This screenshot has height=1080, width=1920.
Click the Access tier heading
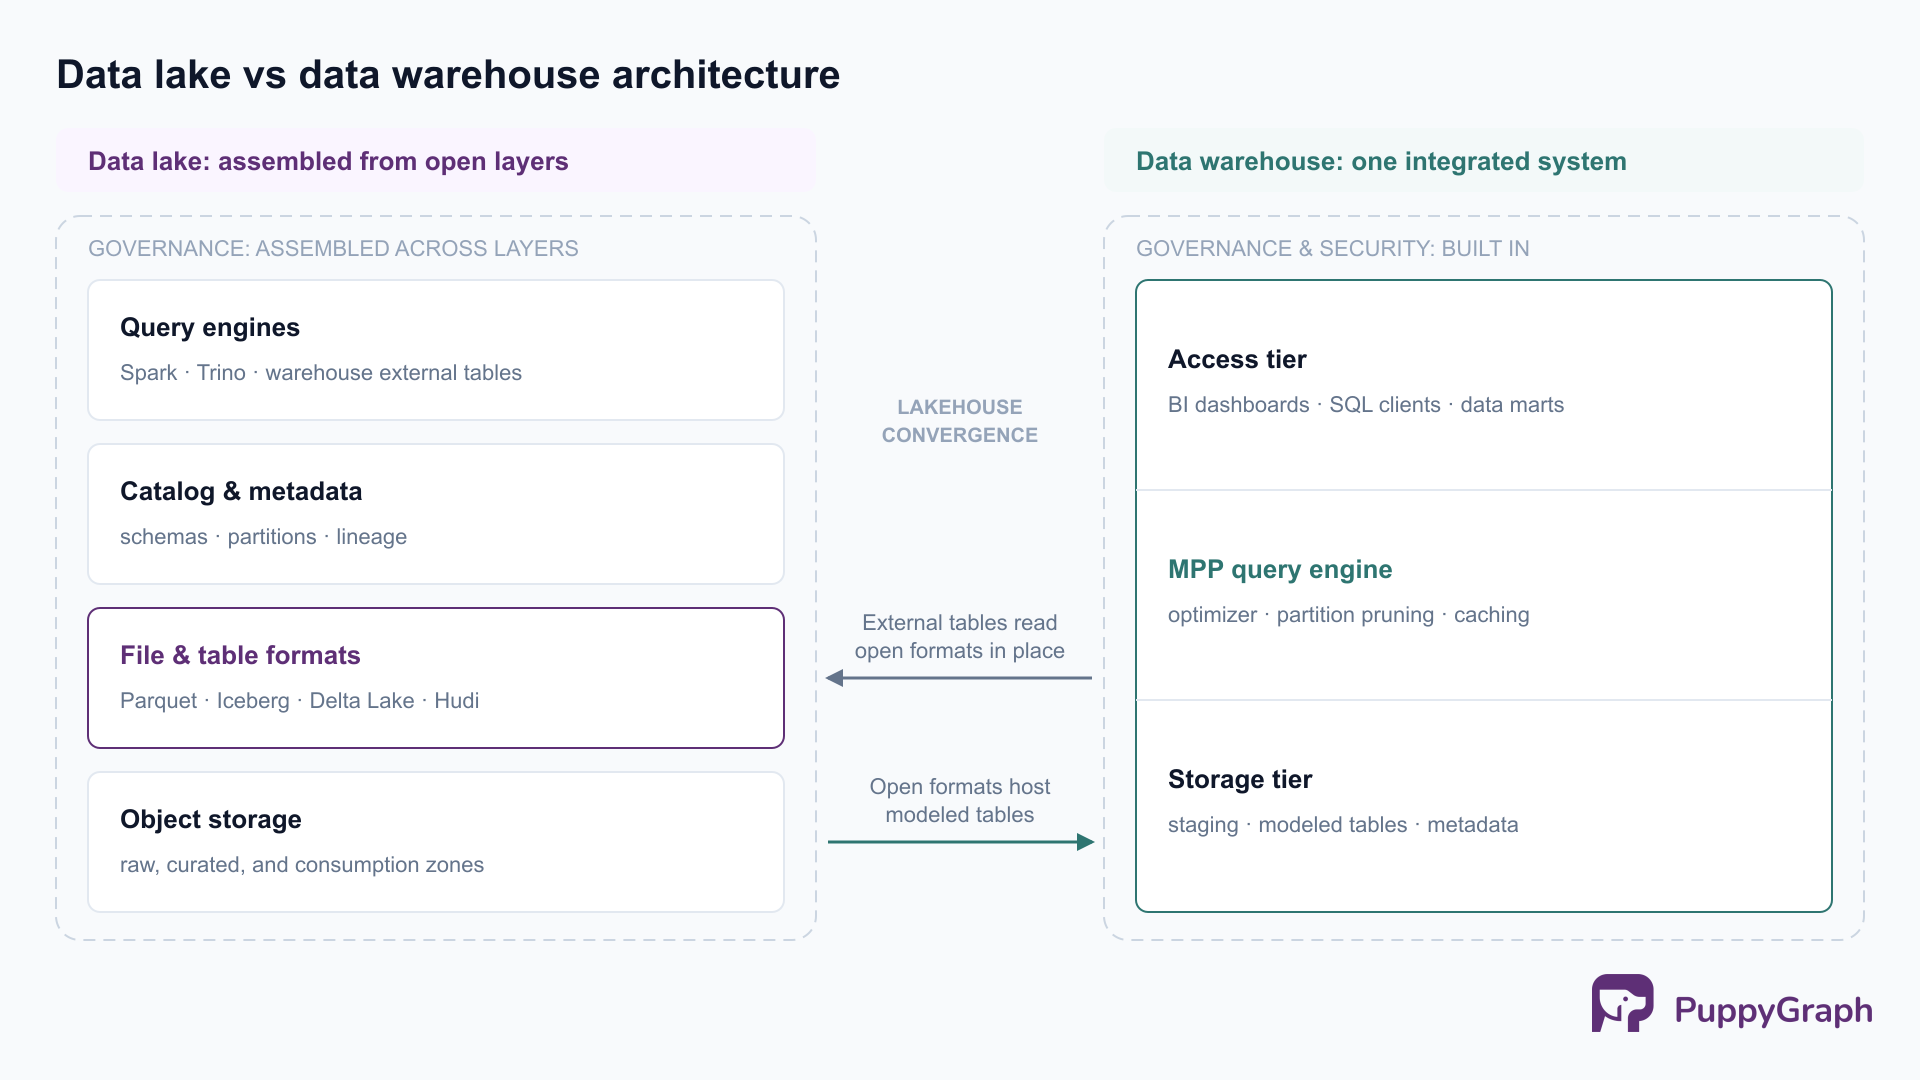[1237, 359]
